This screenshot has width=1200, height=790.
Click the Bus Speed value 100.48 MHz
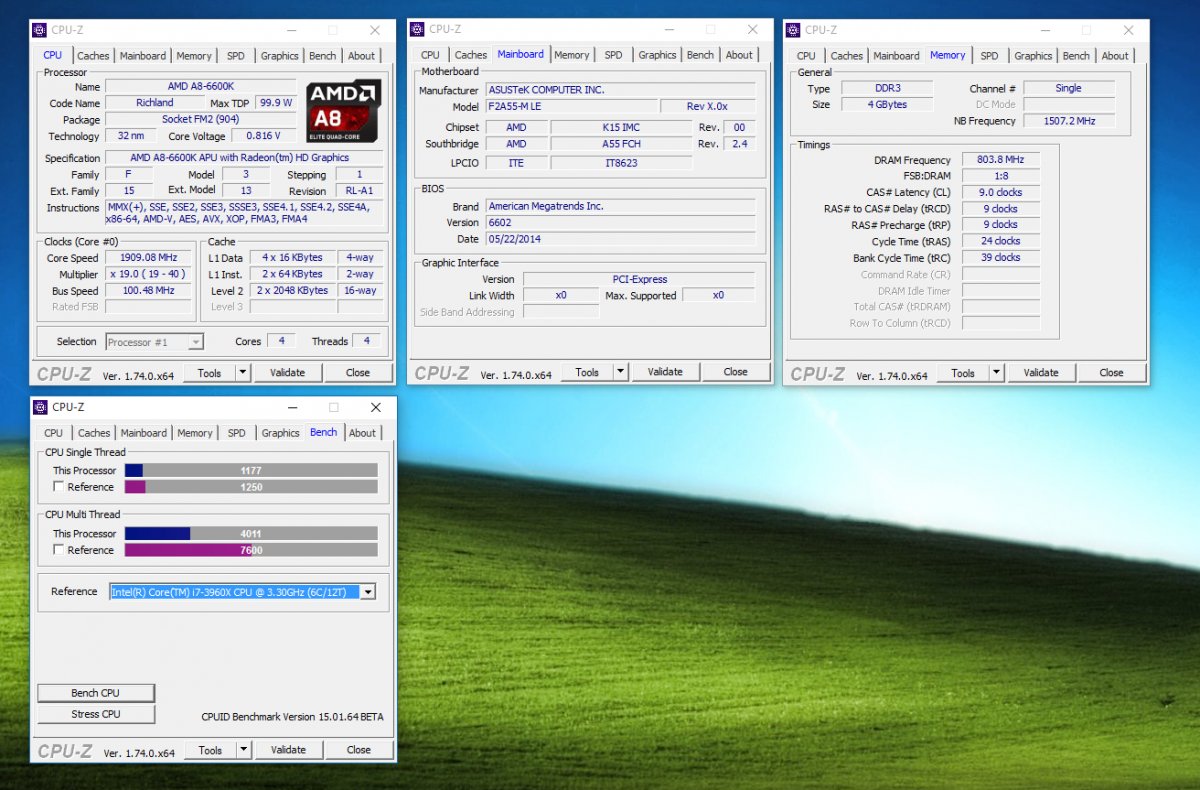click(x=150, y=290)
